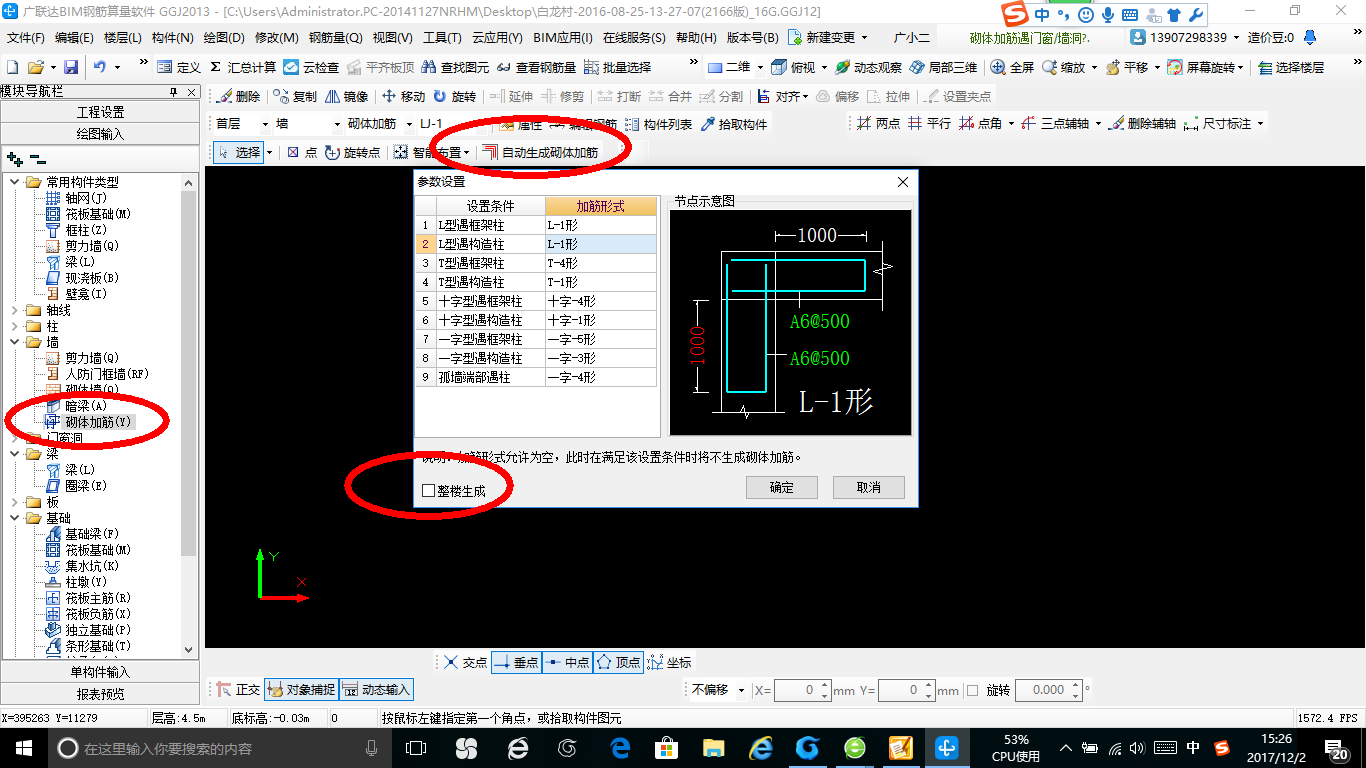Open the 帮助(H) menu

click(696, 37)
